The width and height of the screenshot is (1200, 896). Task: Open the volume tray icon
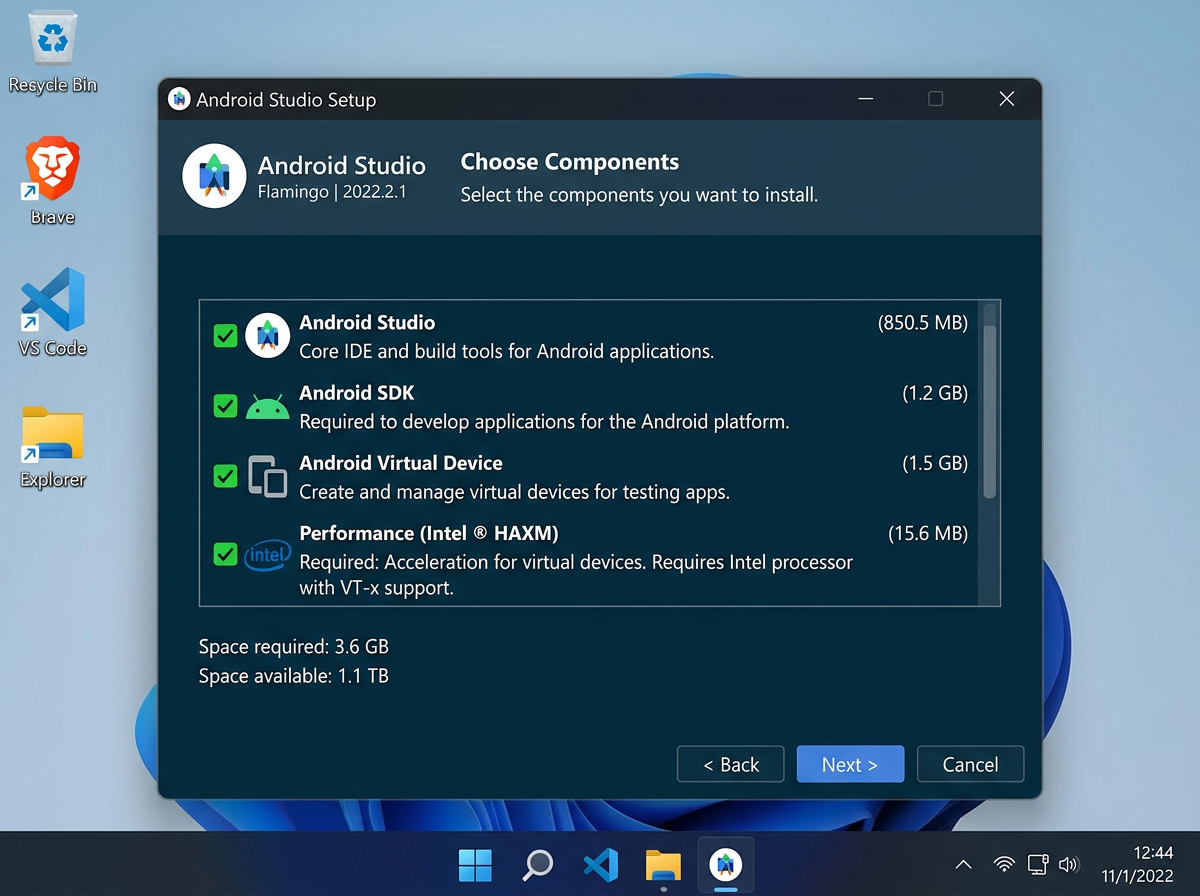click(x=1069, y=865)
